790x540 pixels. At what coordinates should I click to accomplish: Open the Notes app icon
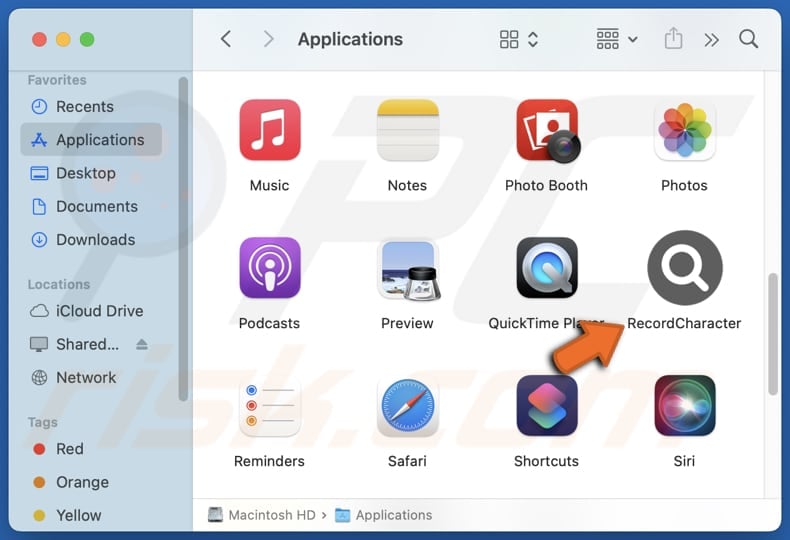point(408,130)
